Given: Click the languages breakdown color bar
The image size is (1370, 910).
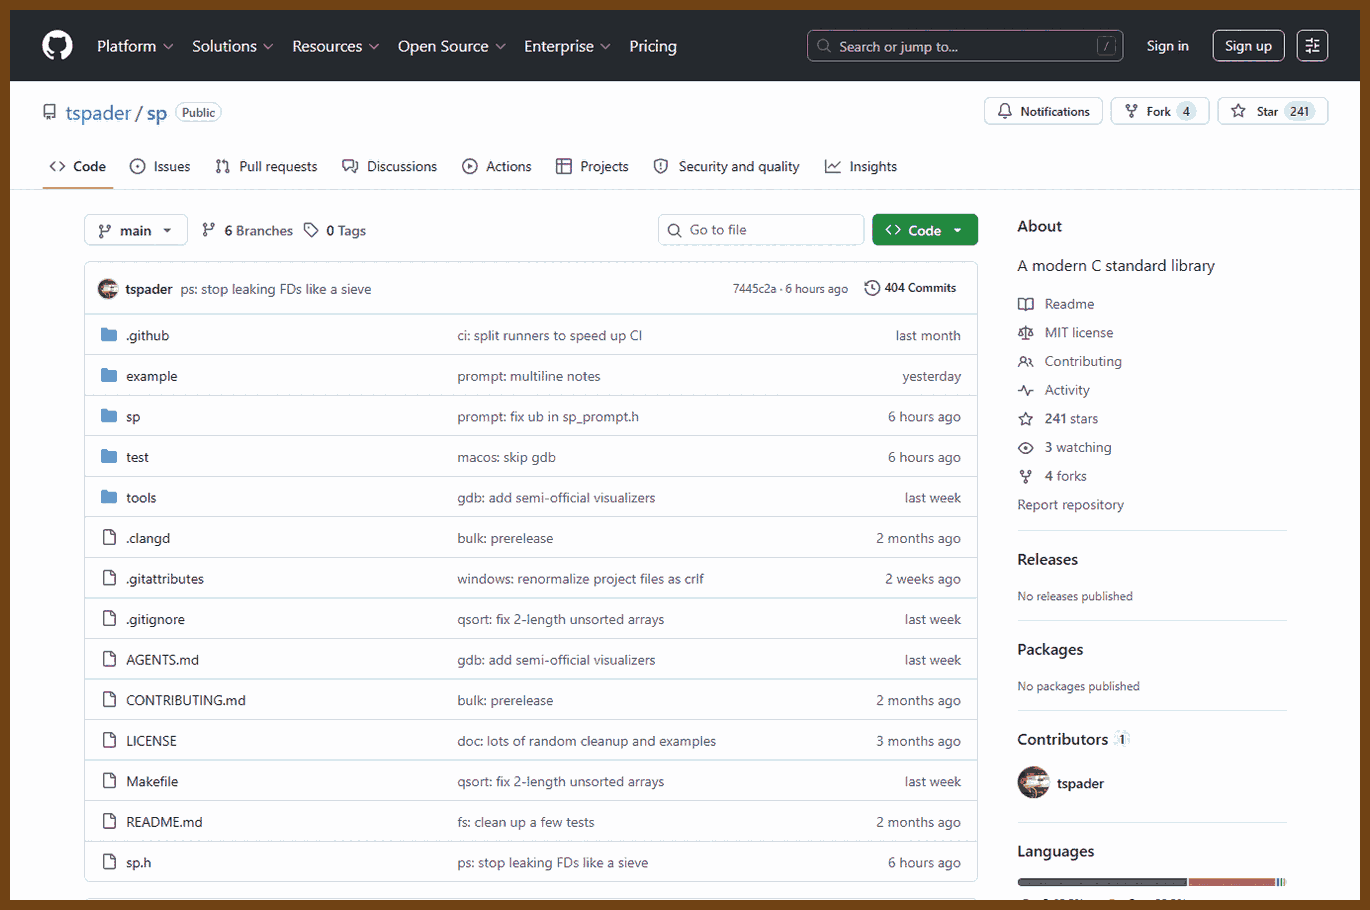Looking at the screenshot, I should (1151, 882).
